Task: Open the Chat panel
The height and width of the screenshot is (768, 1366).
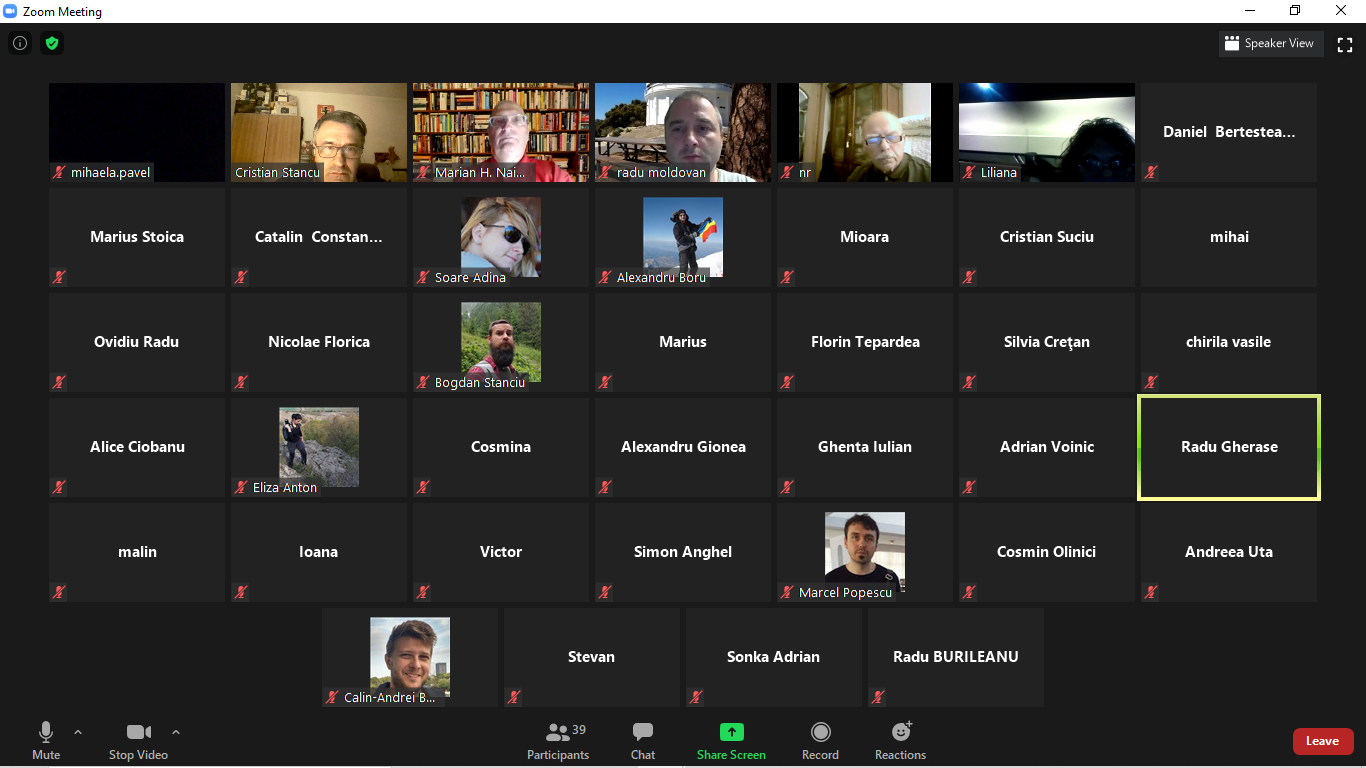Action: pyautogui.click(x=643, y=740)
